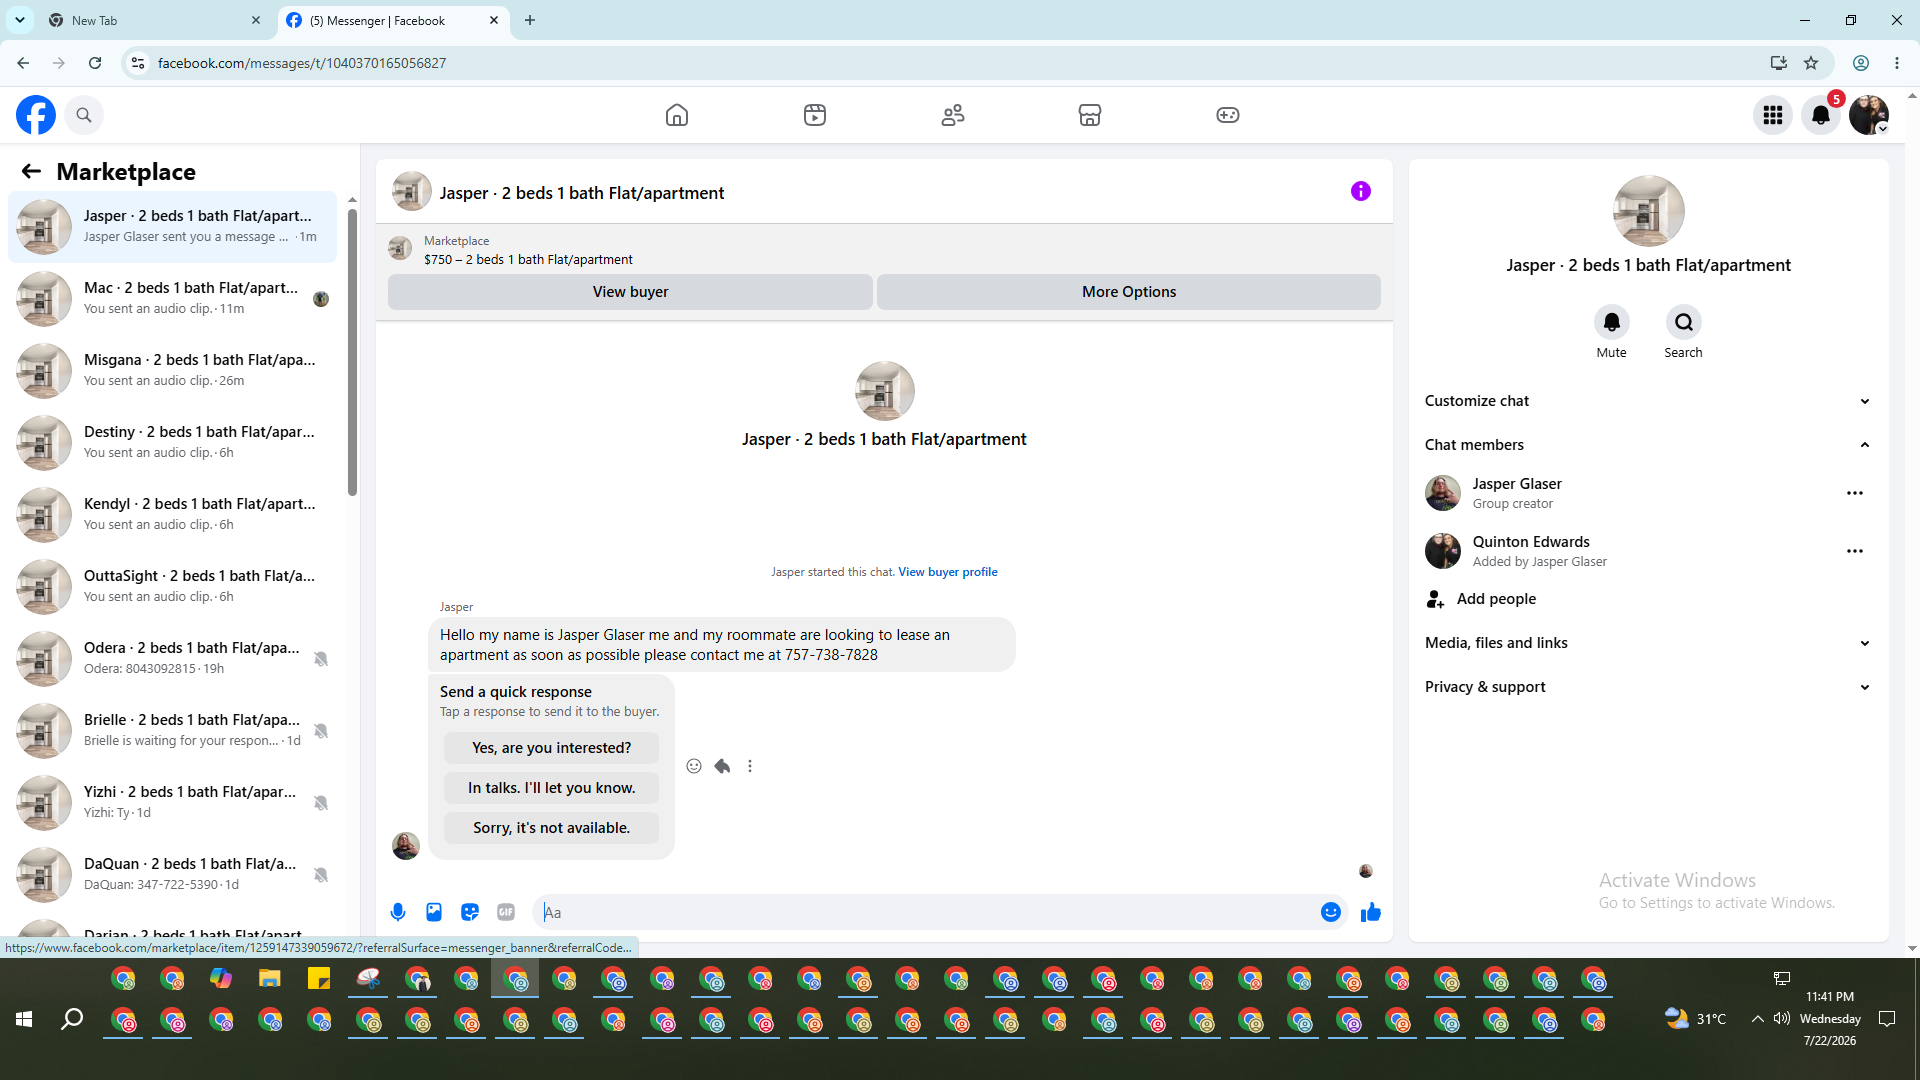Send quick response 'Yes, are you interested?'
1920x1080 pixels.
pos(552,748)
